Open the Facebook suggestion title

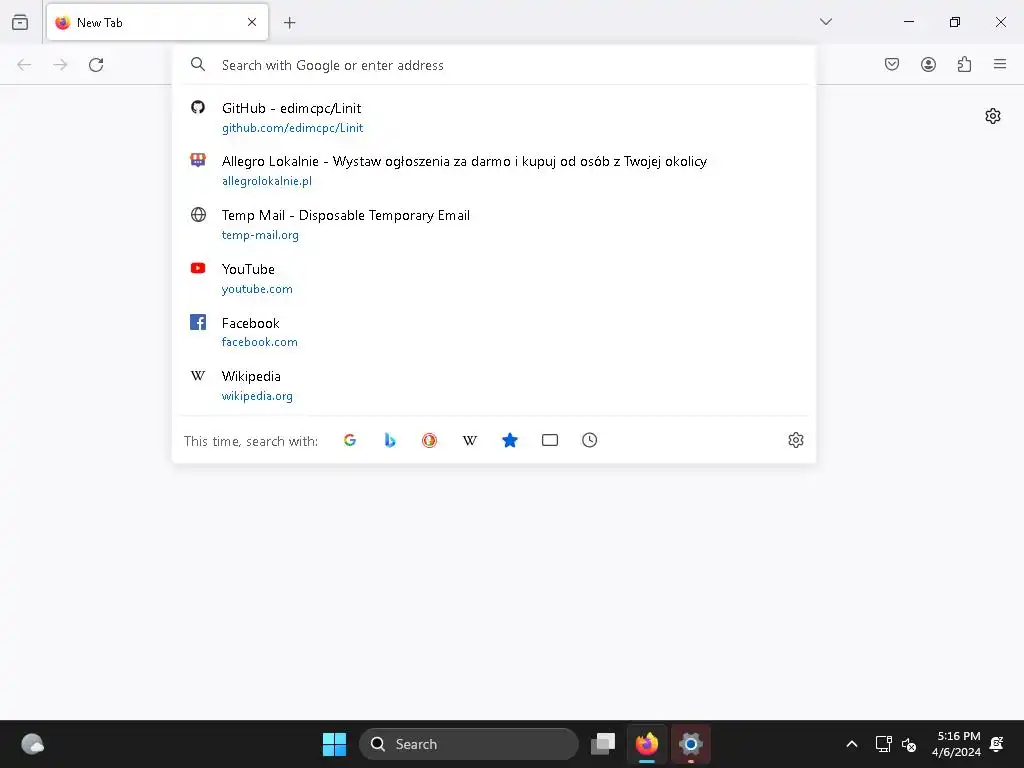(251, 323)
